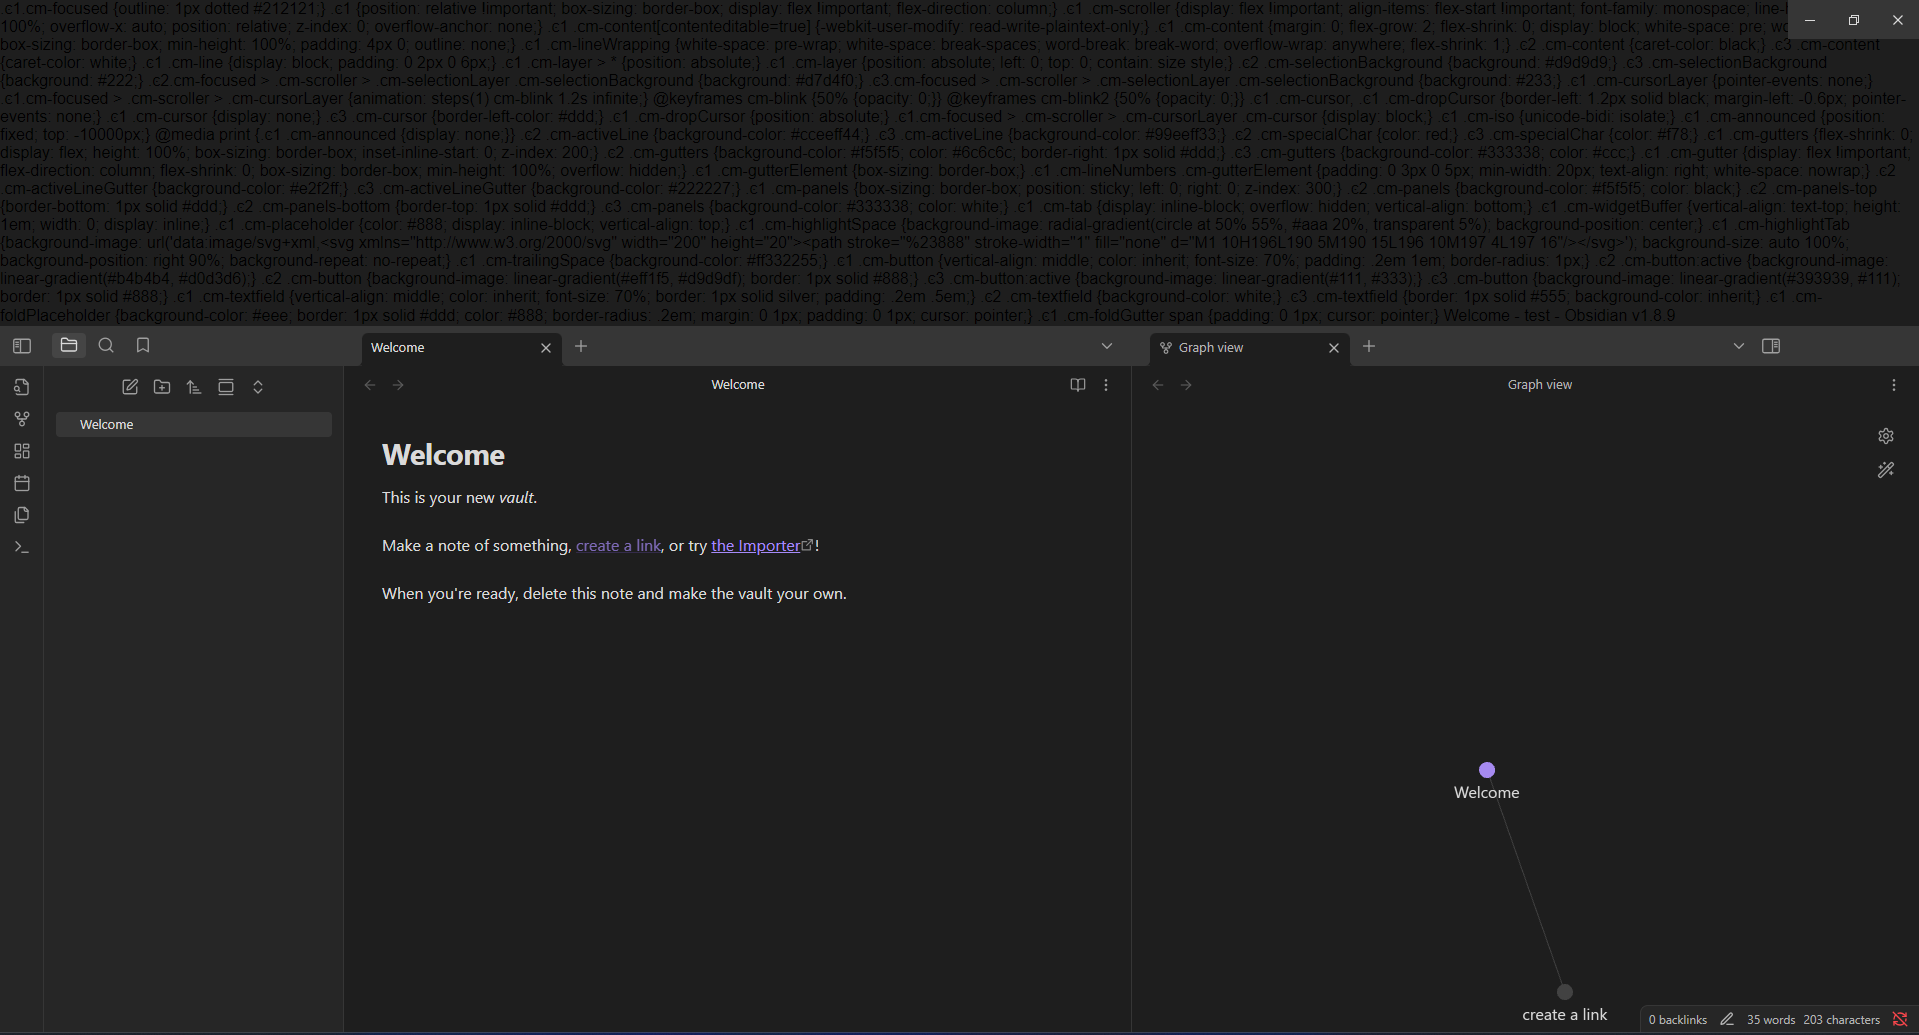Click the '35 words' count in the status bar

tap(1771, 1020)
